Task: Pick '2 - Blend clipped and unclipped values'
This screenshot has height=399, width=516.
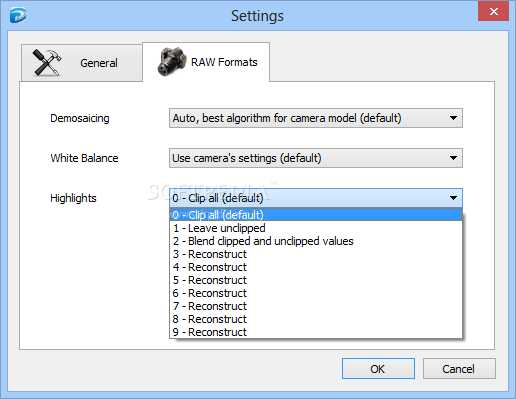Action: tap(316, 241)
